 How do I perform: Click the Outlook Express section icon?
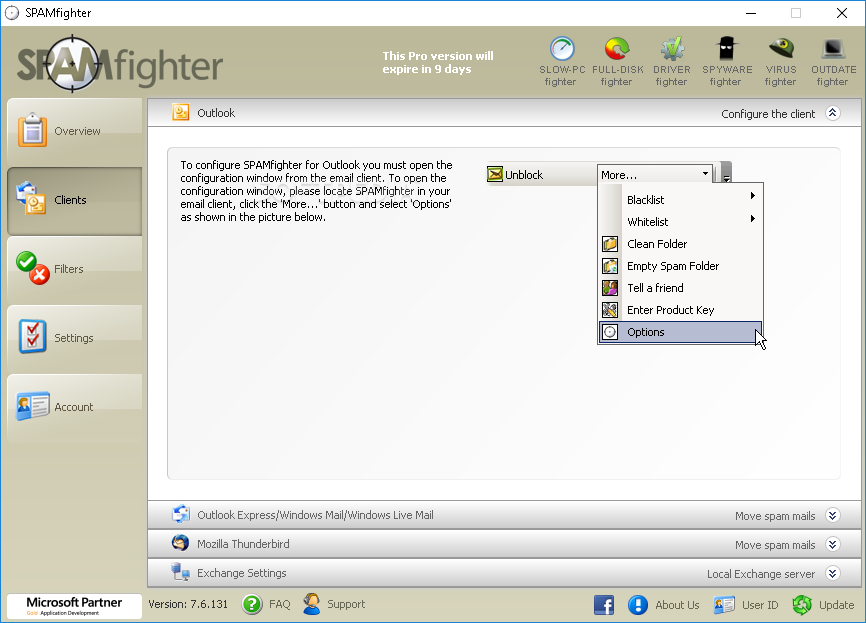181,514
